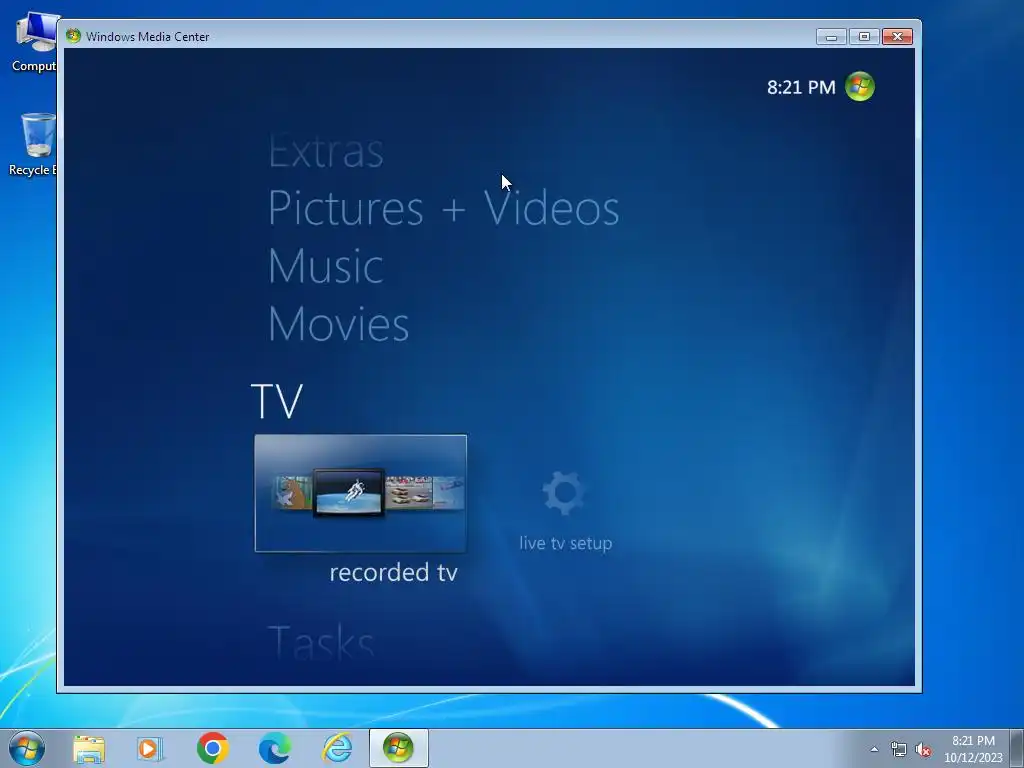Launch Windows Media Player from the taskbar
1024x768 pixels.
coord(150,748)
